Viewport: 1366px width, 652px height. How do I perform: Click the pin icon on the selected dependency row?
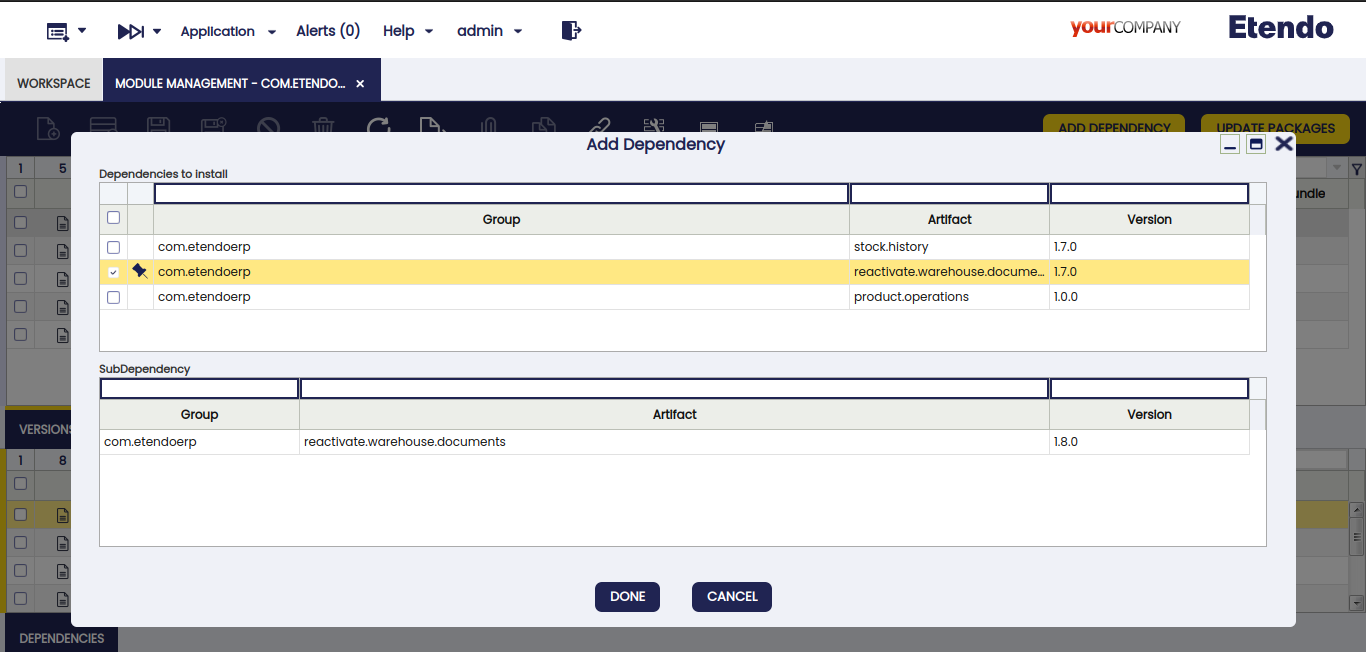[x=140, y=271]
